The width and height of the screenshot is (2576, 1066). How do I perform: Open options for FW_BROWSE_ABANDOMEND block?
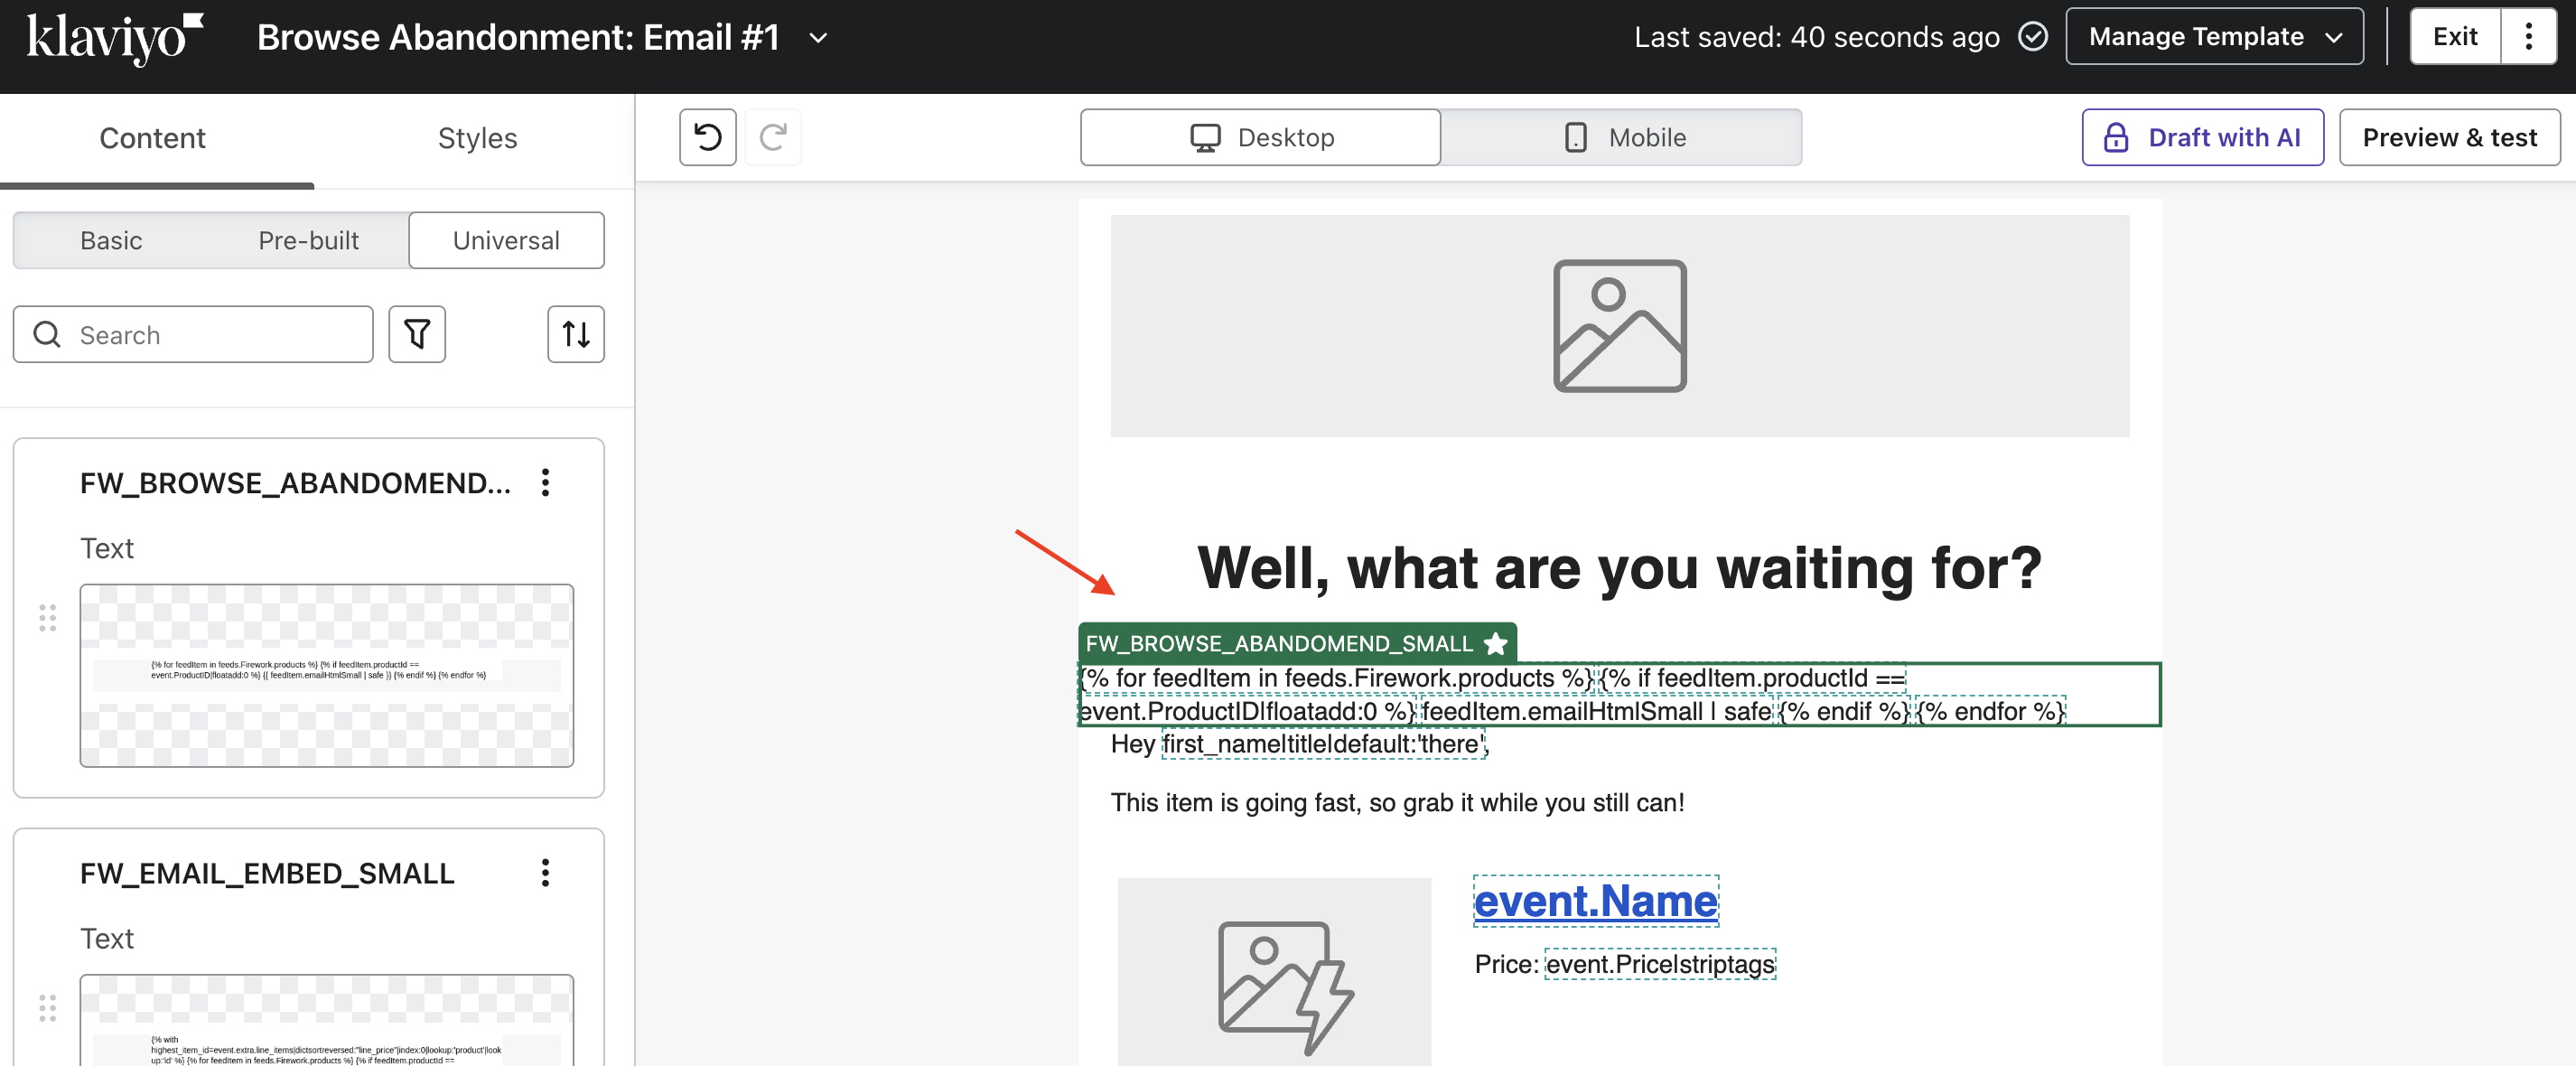pyautogui.click(x=545, y=483)
